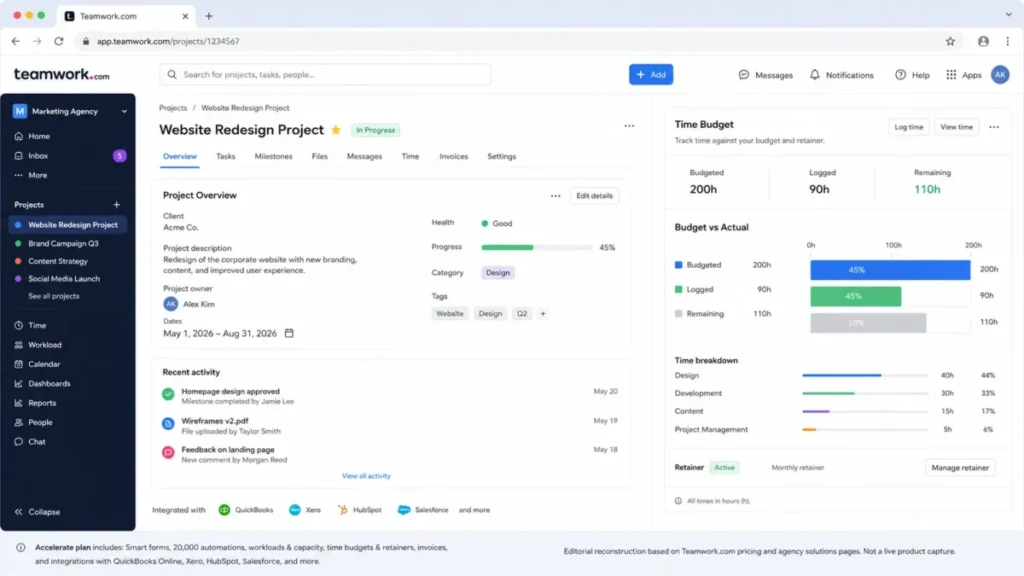Open Homepage design approved activity
The width and height of the screenshot is (1024, 576).
(x=231, y=392)
